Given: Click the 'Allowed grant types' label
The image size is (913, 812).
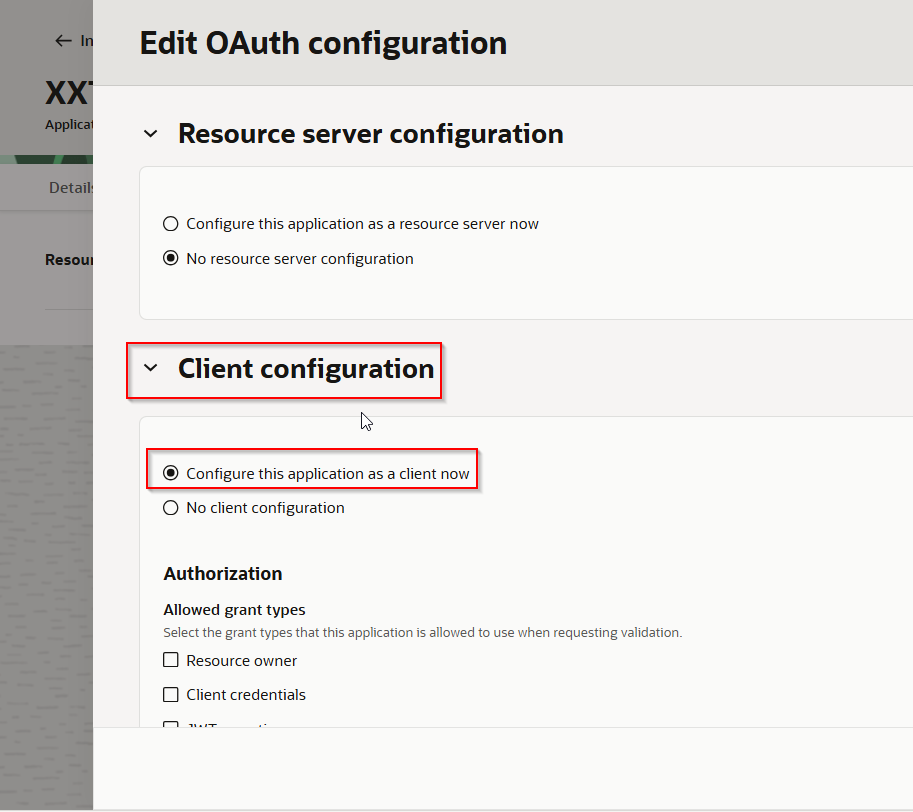Looking at the screenshot, I should [x=234, y=610].
